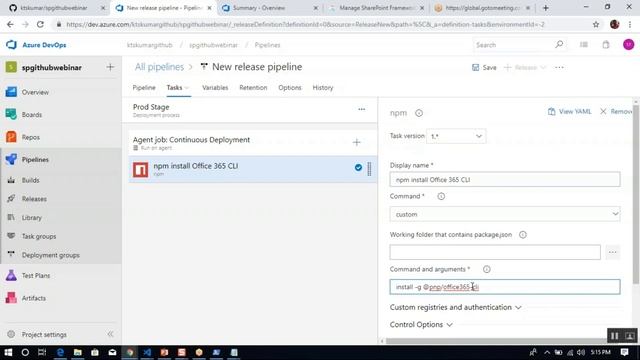This screenshot has width=640, height=360.
Task: Expand Control Options section
Action: (x=421, y=324)
